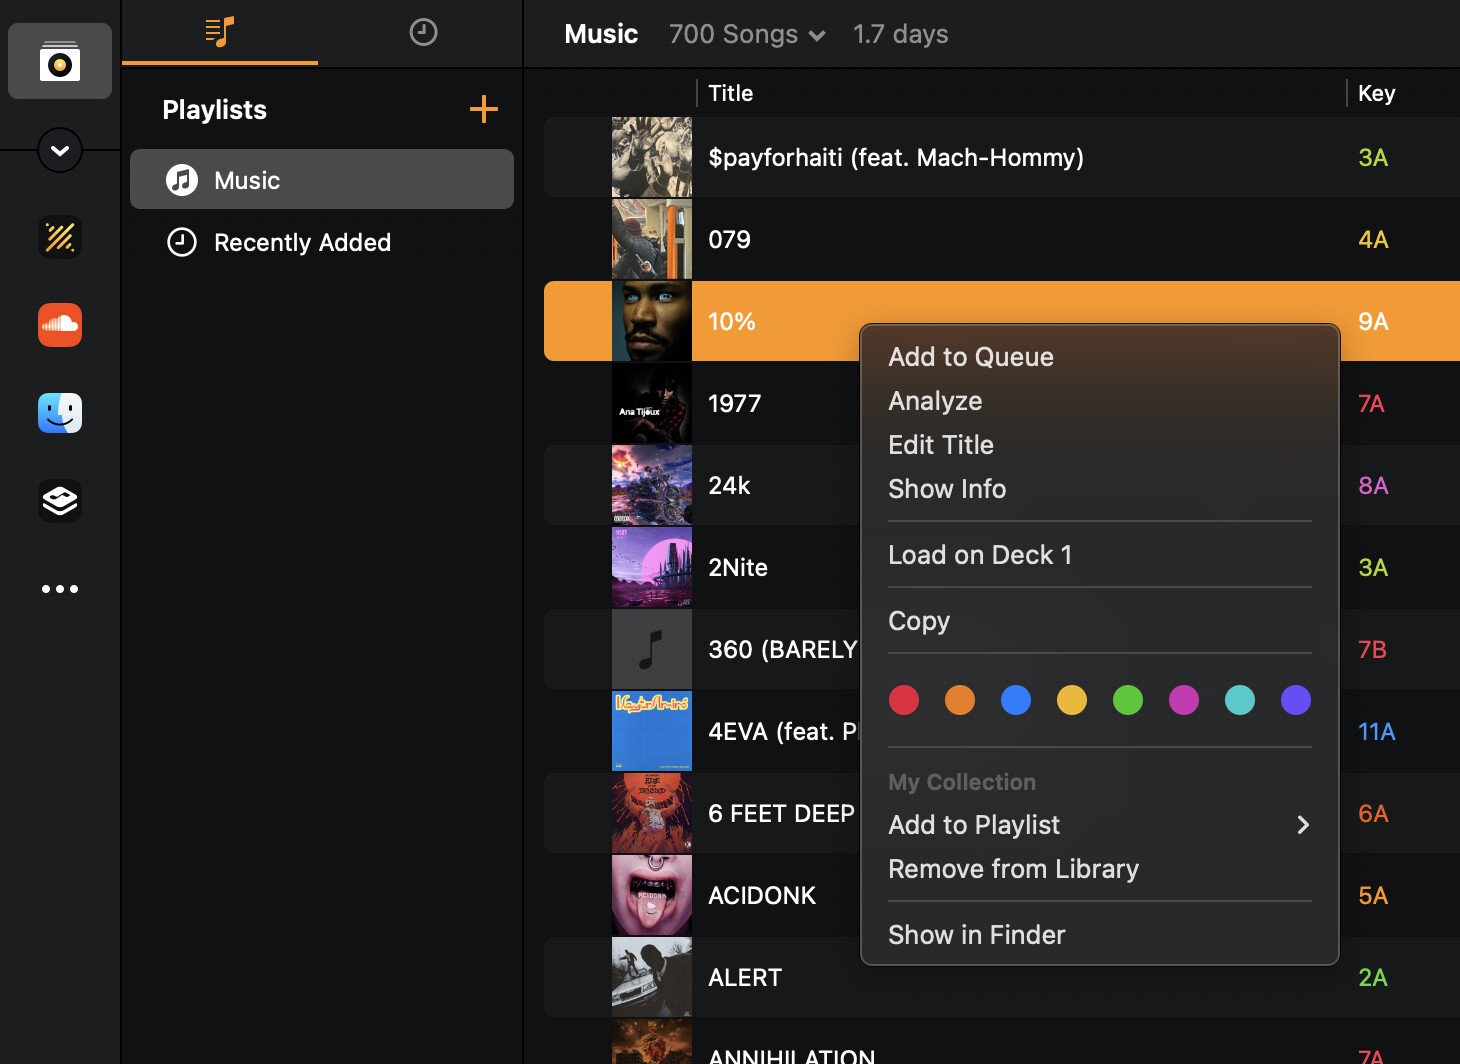1460x1064 pixels.
Task: Tag the track with green color
Action: click(x=1128, y=700)
